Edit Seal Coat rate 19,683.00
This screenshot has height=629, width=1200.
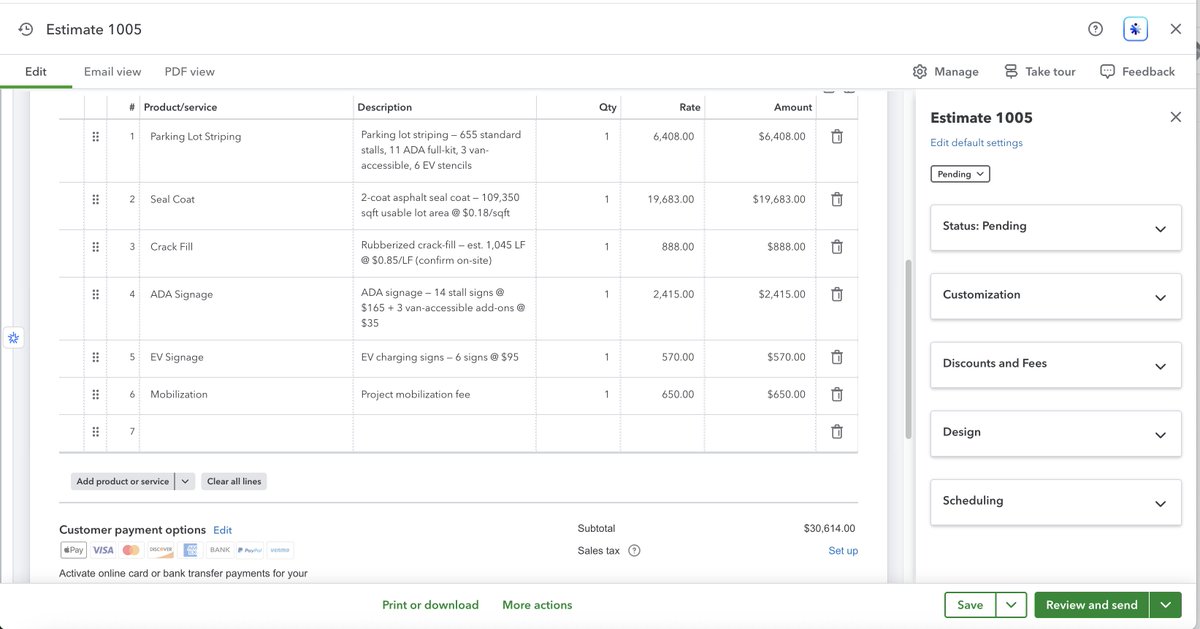tap(661, 206)
